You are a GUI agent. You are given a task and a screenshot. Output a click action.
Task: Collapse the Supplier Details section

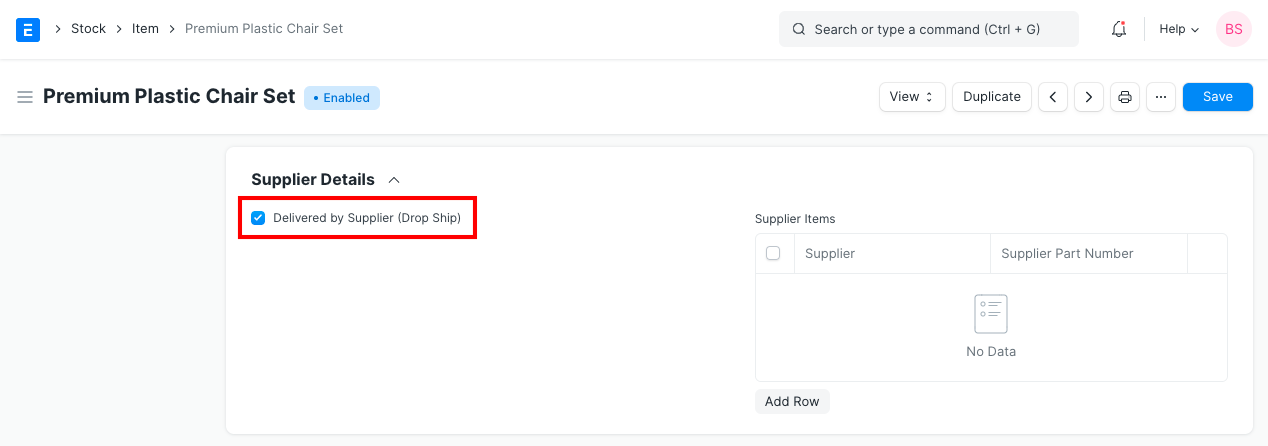tap(394, 180)
